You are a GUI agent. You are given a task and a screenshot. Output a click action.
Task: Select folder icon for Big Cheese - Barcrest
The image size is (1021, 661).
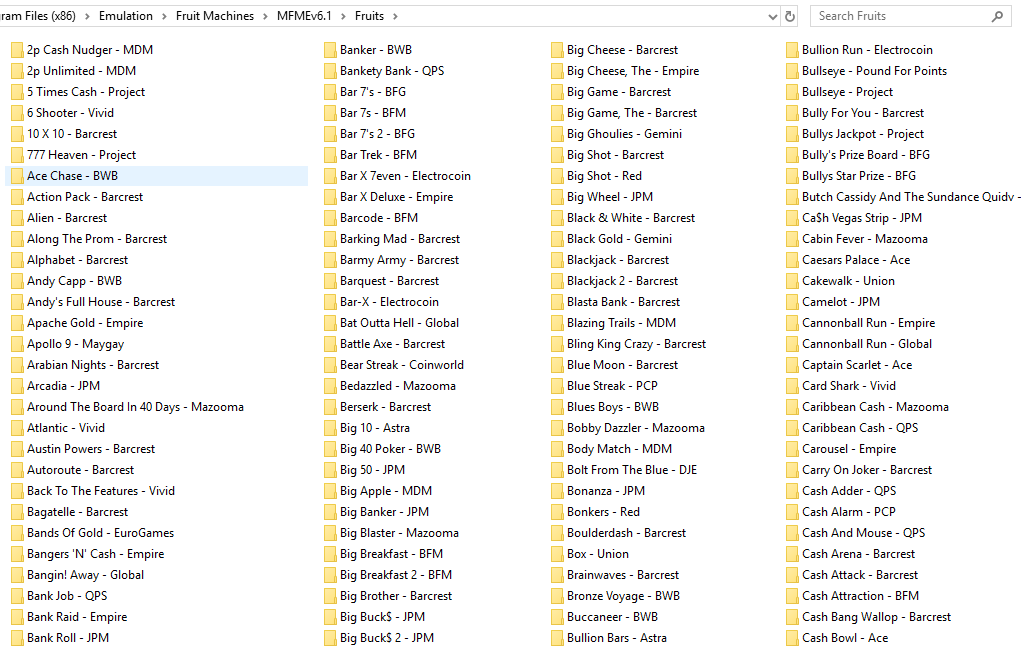point(557,50)
